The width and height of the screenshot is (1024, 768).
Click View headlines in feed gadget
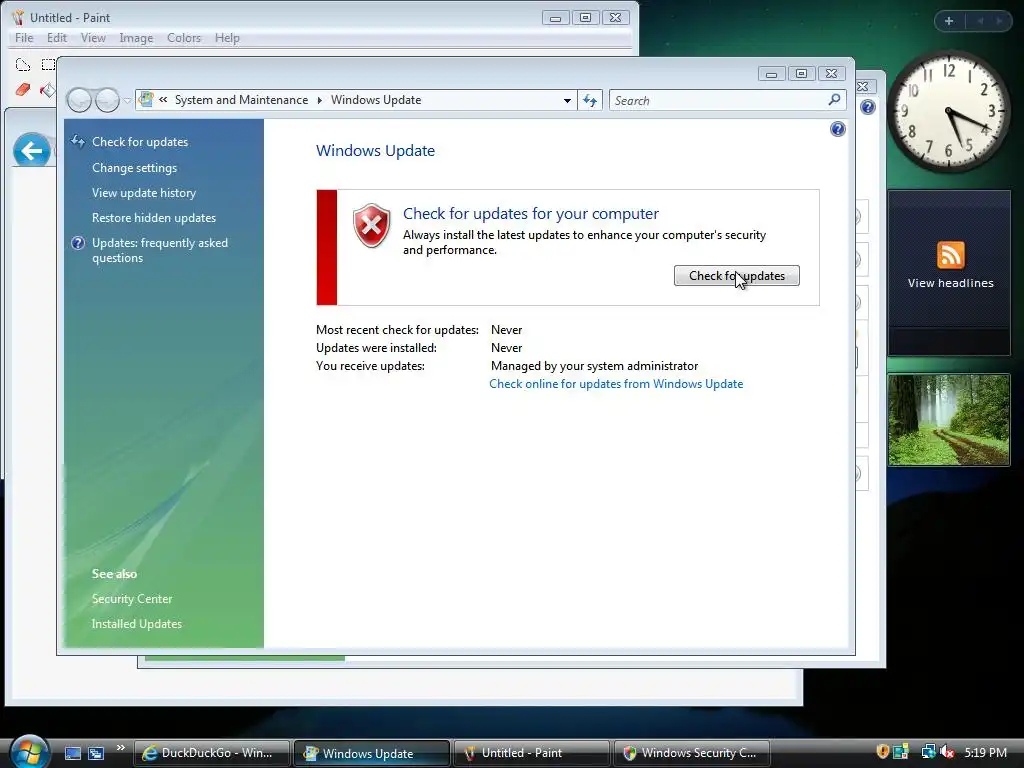(950, 283)
